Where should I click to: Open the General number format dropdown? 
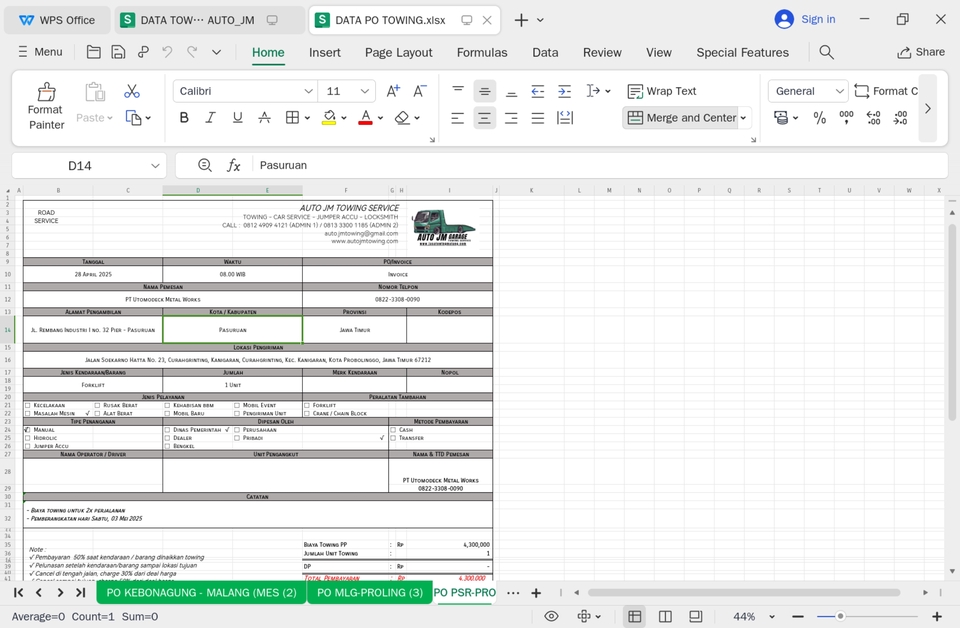(x=839, y=91)
